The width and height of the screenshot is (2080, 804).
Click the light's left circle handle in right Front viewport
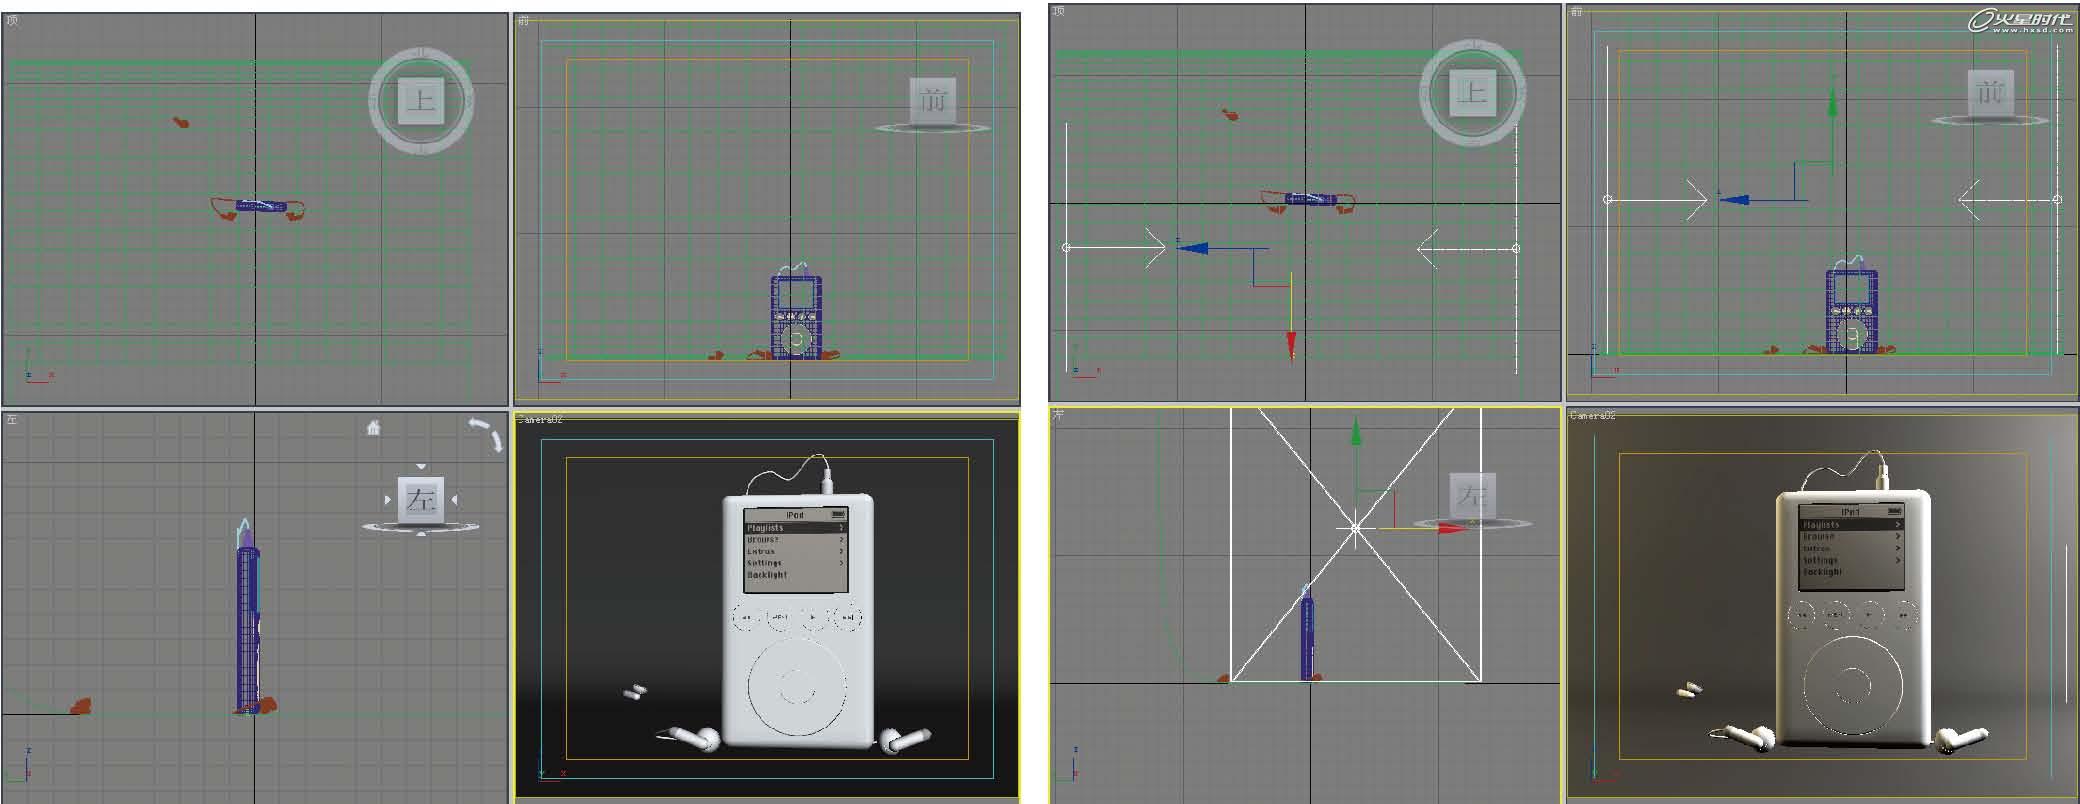coord(1608,200)
